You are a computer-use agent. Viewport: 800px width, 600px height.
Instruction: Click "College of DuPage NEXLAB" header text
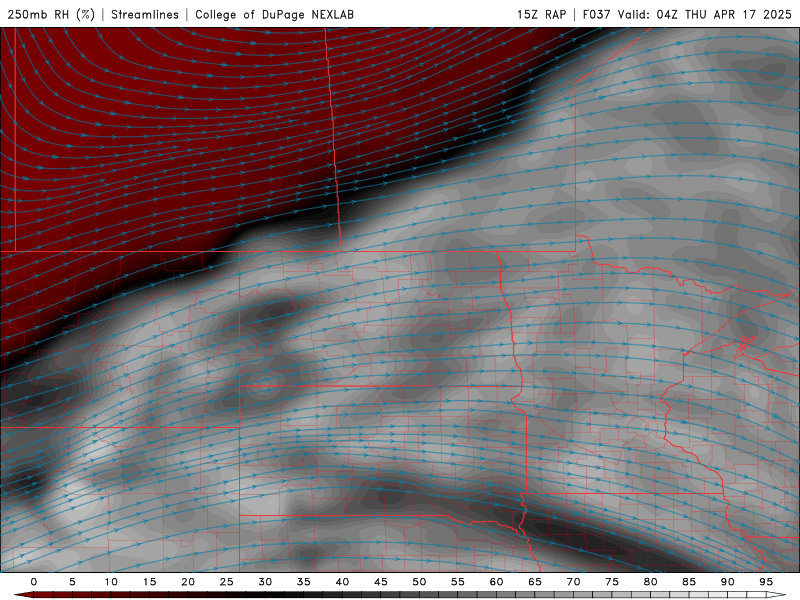[274, 14]
